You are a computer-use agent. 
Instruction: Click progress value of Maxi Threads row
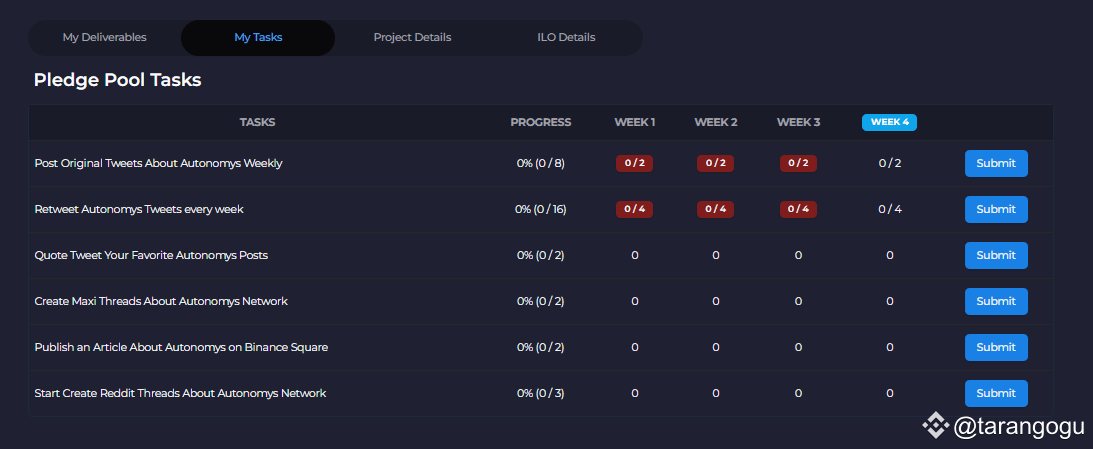pyautogui.click(x=540, y=301)
